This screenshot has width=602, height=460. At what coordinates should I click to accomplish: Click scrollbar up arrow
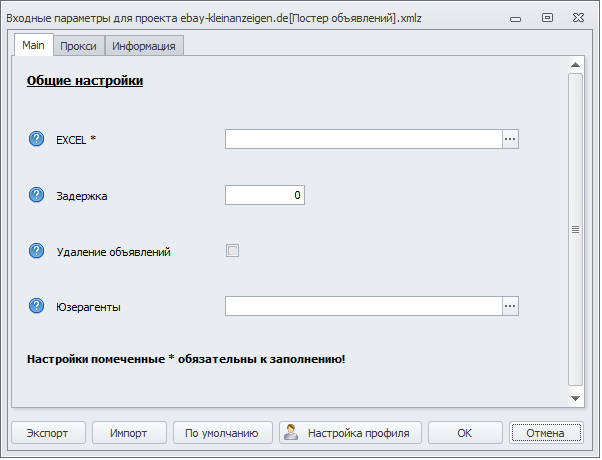(575, 65)
